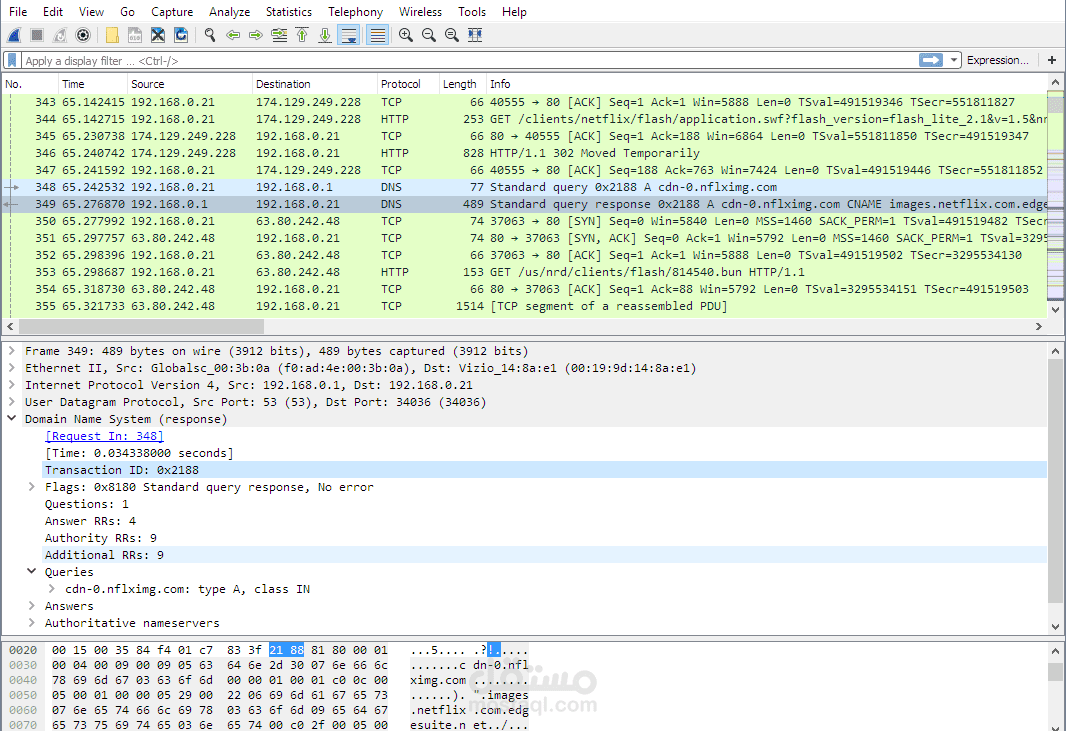Close the current capture file
Image resolution: width=1066 pixels, height=731 pixels.
[158, 35]
